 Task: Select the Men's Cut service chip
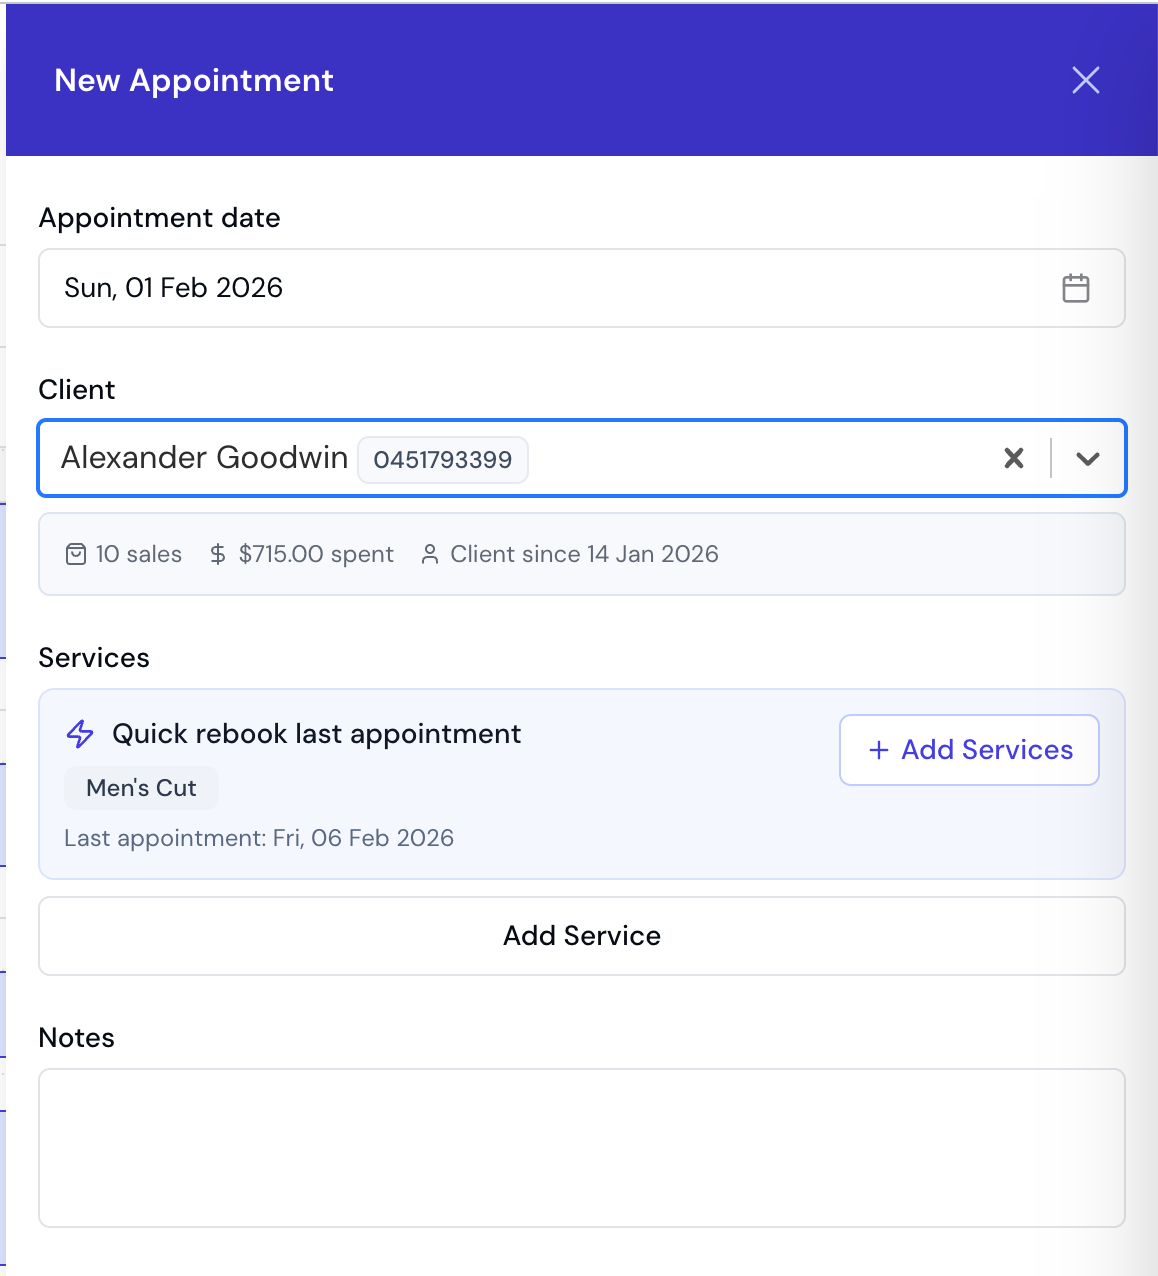point(141,788)
